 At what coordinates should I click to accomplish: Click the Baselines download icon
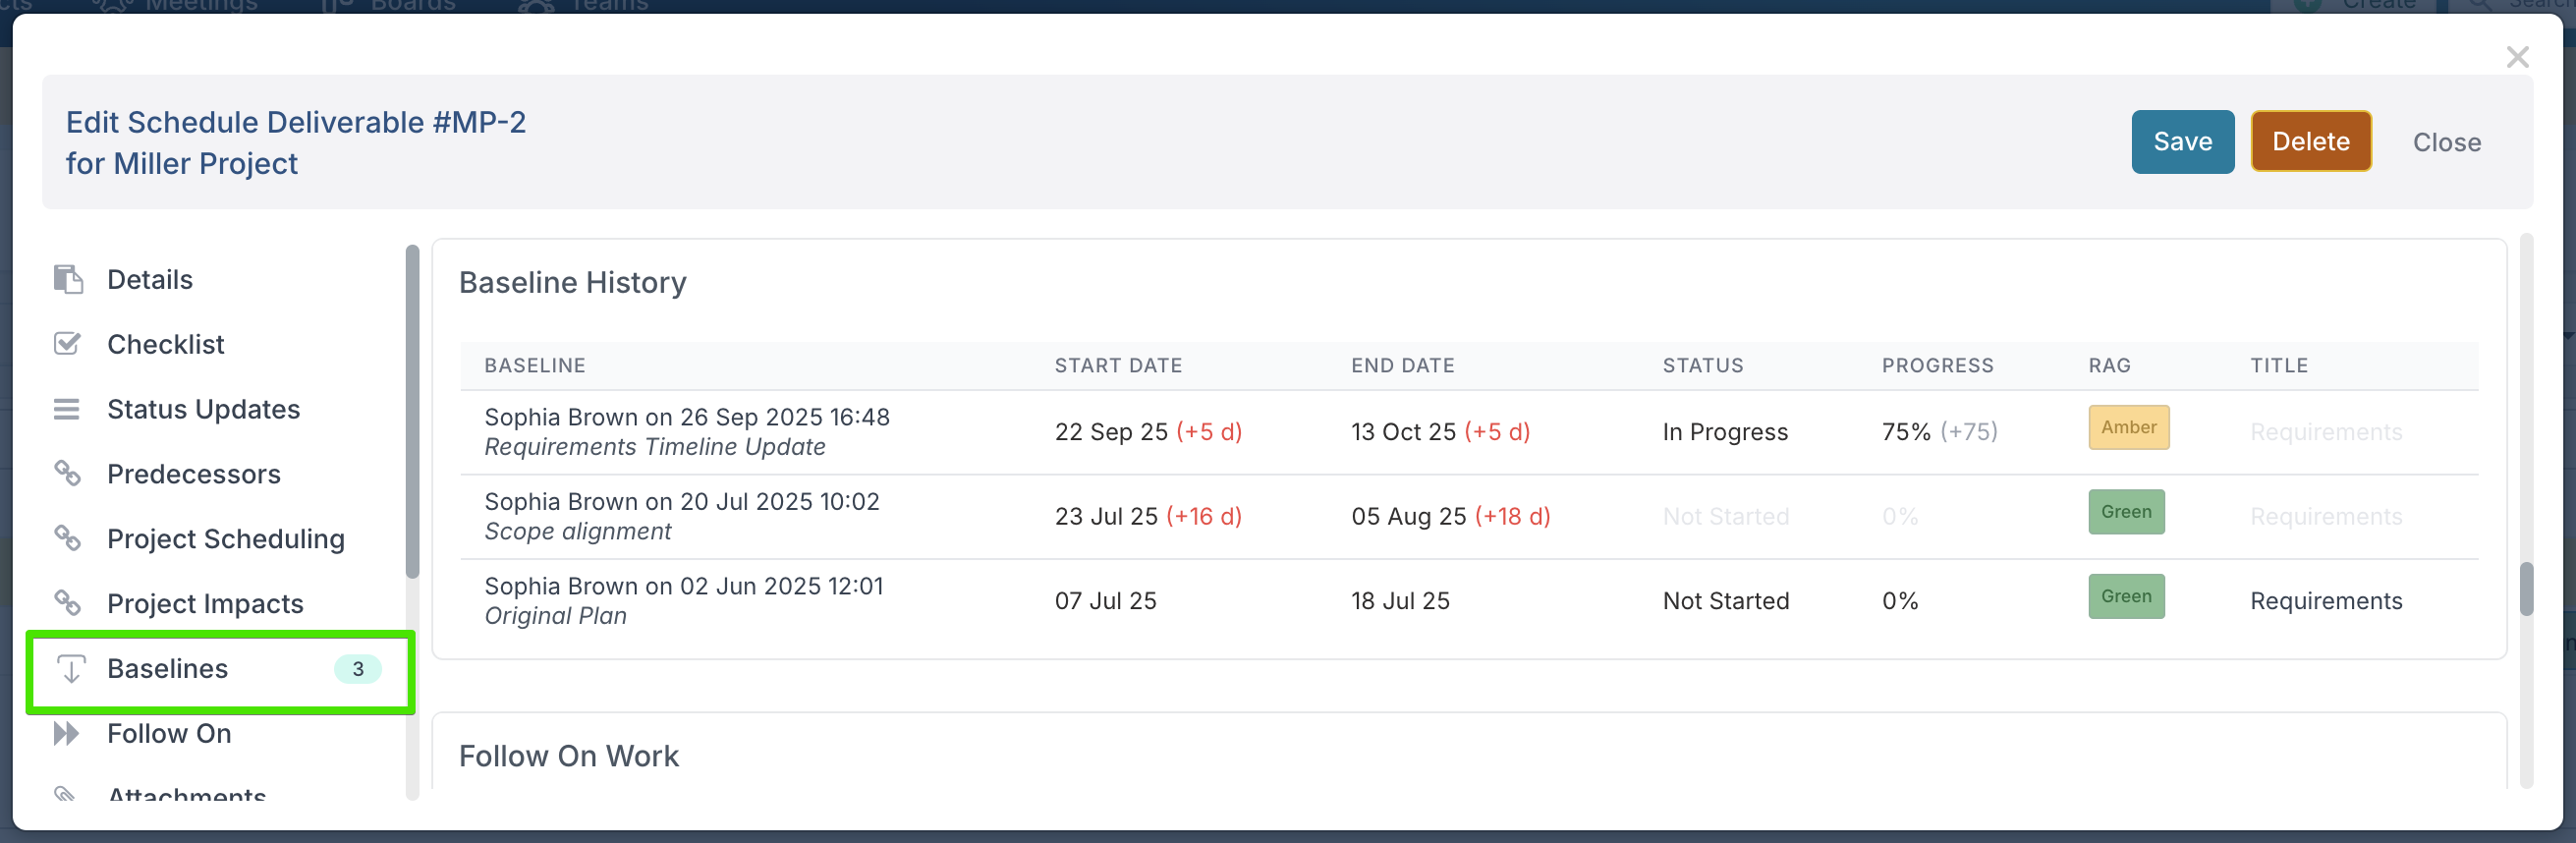[x=71, y=669]
